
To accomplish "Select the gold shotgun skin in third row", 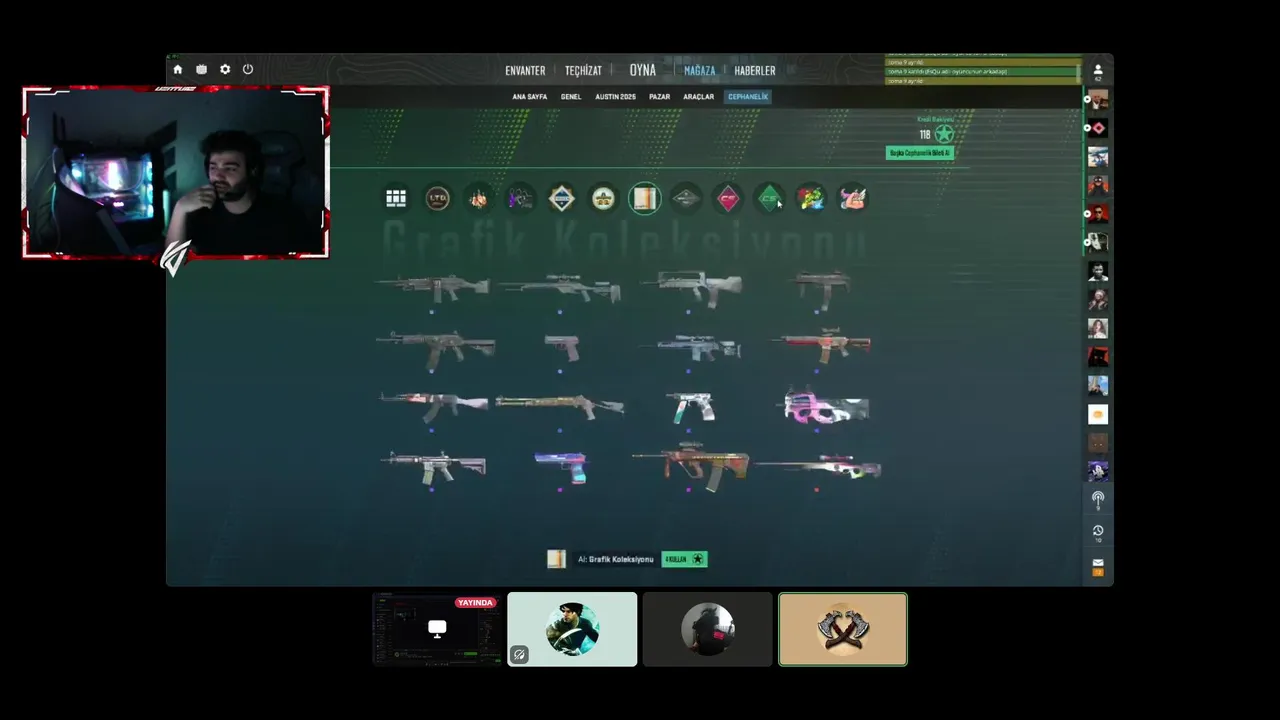I will click(559, 406).
